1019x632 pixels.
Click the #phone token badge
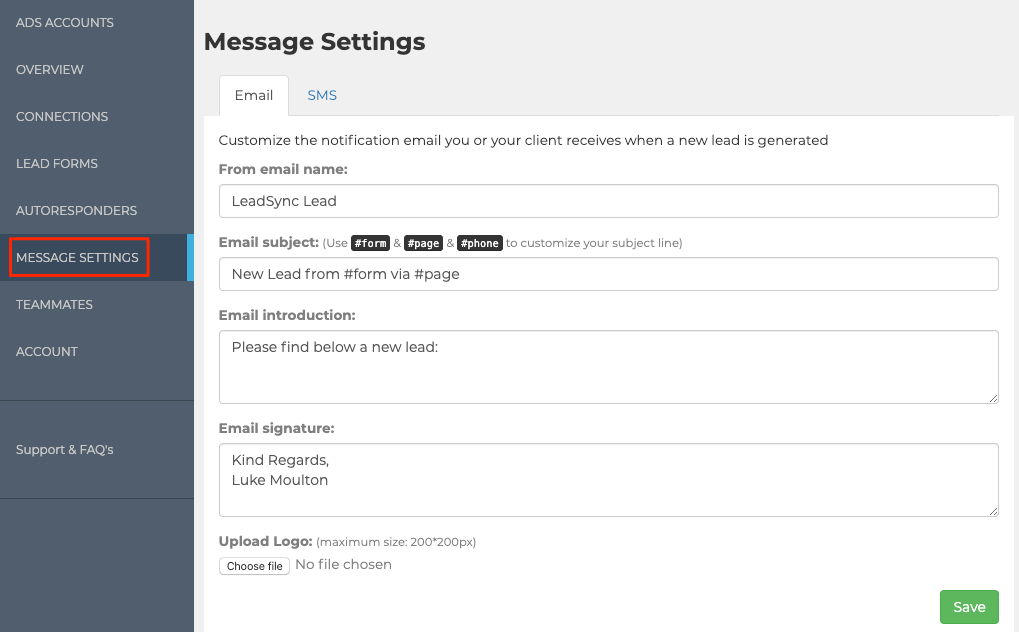click(479, 242)
